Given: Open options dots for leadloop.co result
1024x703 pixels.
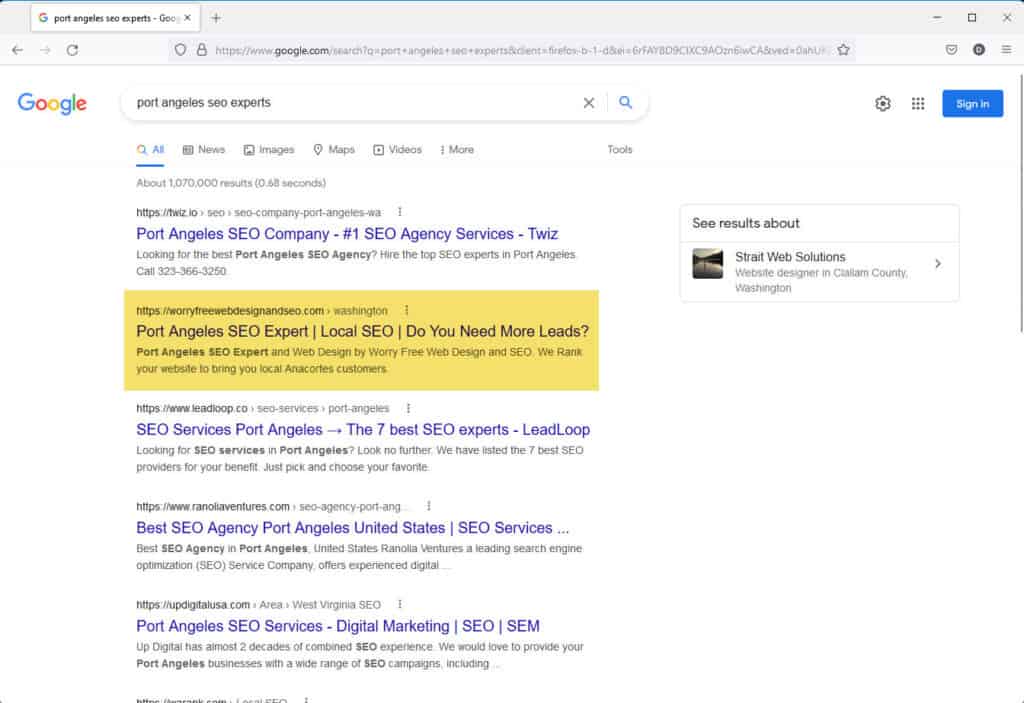Looking at the screenshot, I should pyautogui.click(x=408, y=408).
